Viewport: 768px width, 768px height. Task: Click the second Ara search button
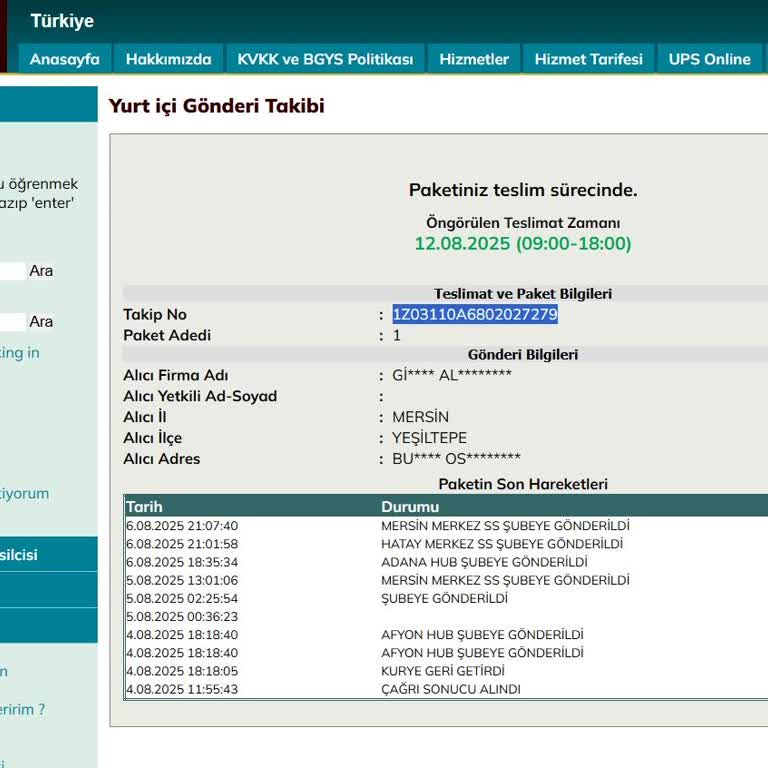point(41,322)
